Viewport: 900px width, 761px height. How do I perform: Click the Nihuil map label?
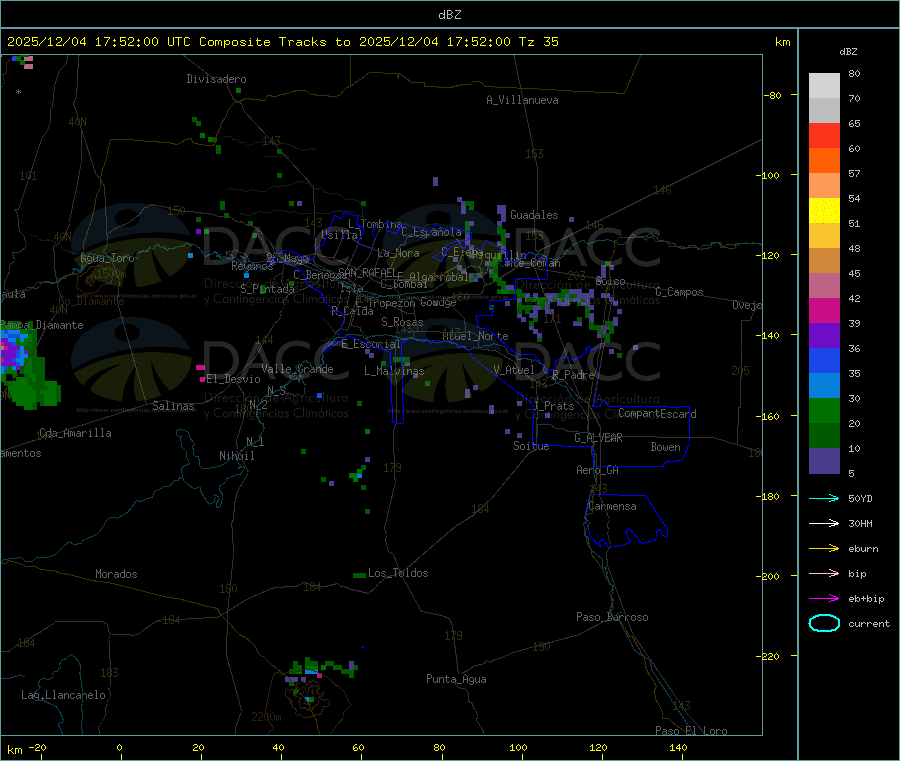(236, 456)
